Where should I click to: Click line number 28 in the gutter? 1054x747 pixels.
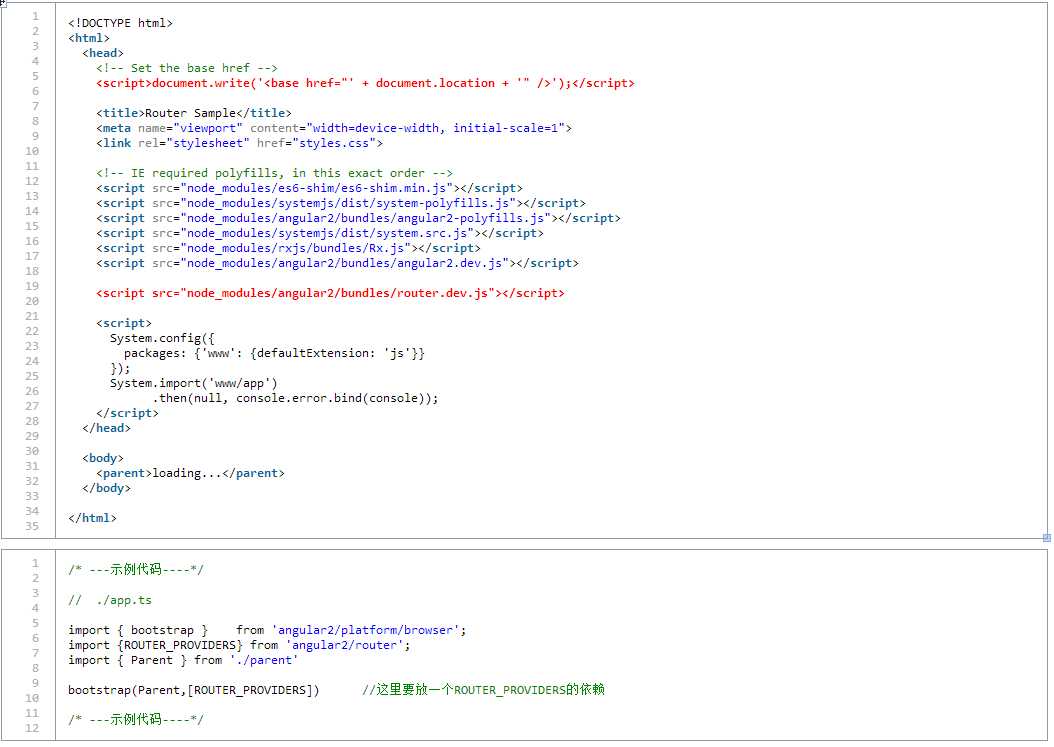(x=32, y=422)
